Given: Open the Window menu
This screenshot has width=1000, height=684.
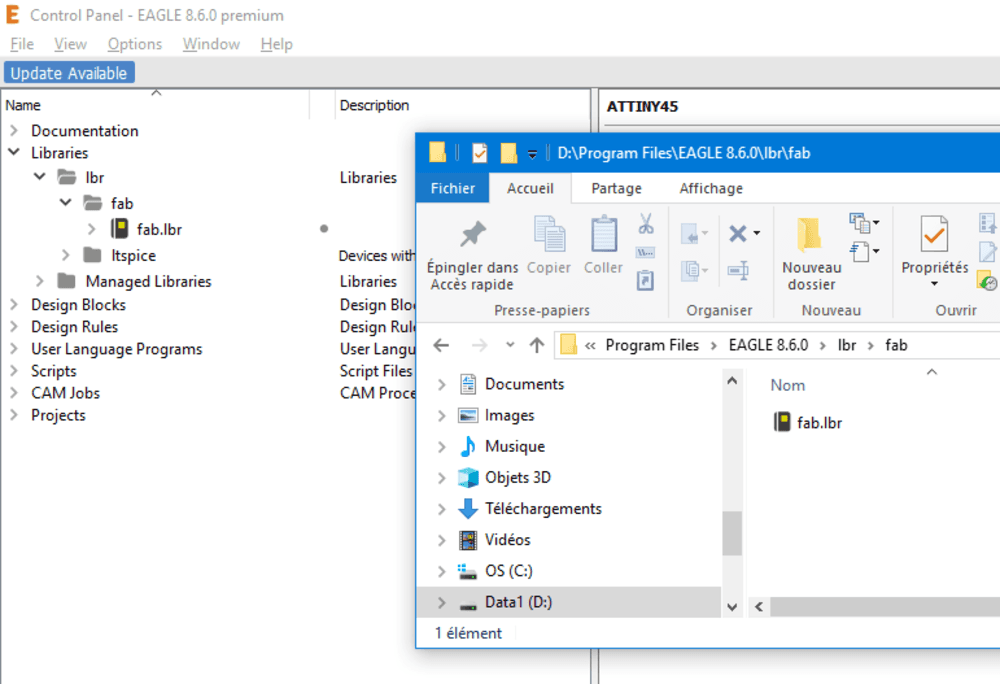Looking at the screenshot, I should [211, 44].
